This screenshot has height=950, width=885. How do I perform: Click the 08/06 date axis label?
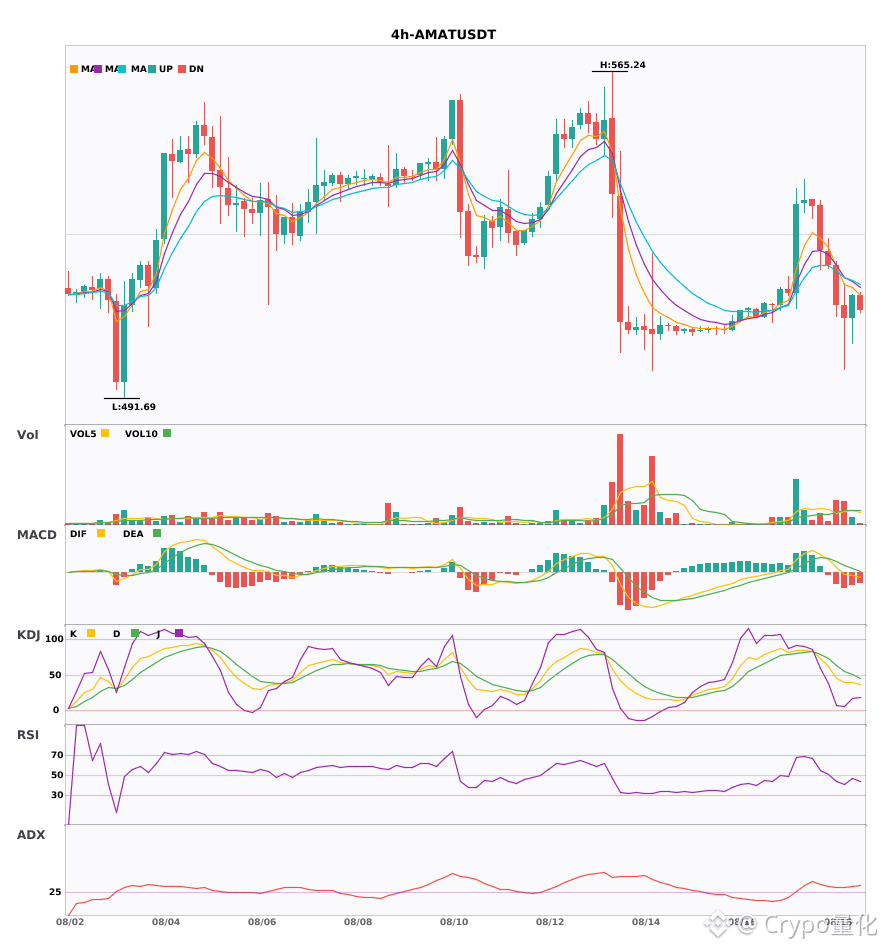(262, 922)
